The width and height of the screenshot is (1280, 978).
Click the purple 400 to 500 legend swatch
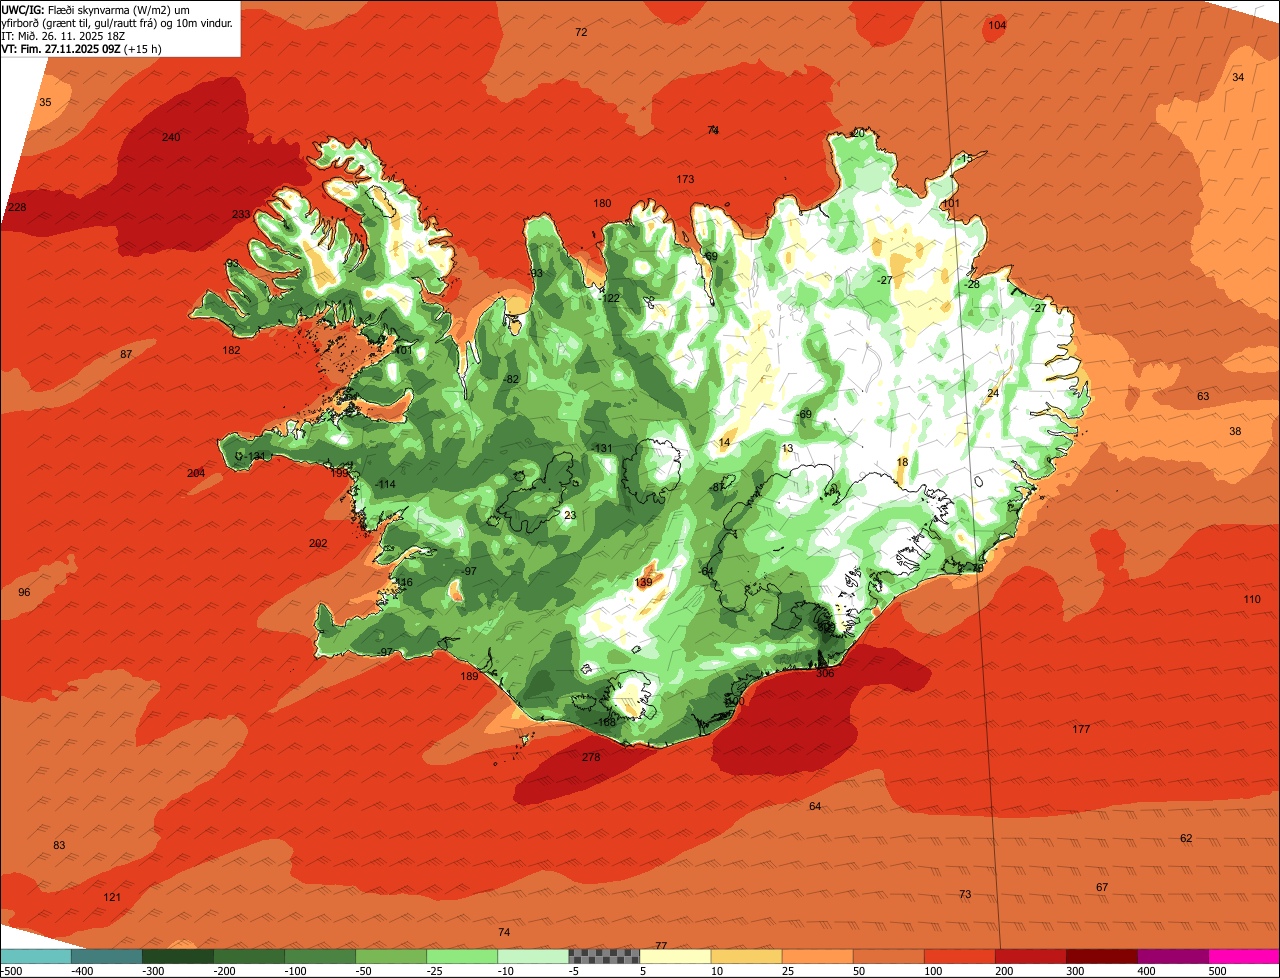(1173, 956)
